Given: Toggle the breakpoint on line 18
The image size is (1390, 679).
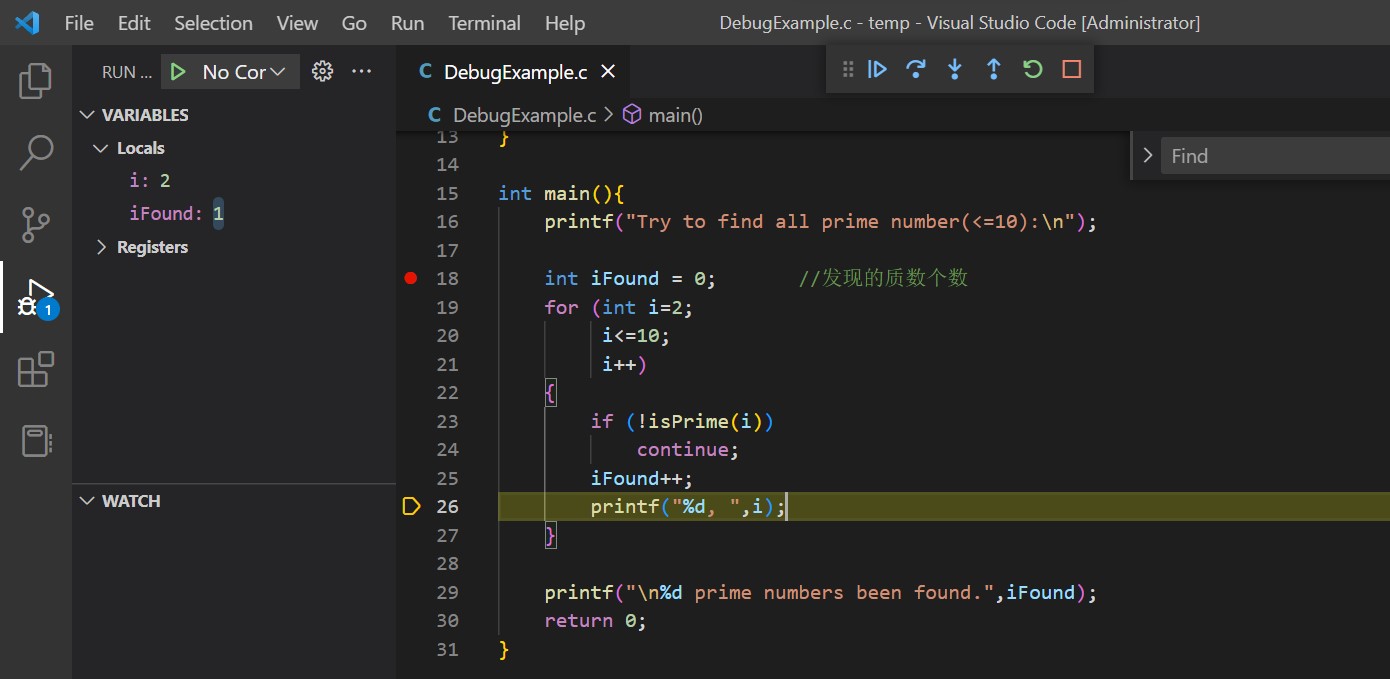Looking at the screenshot, I should coord(410,278).
